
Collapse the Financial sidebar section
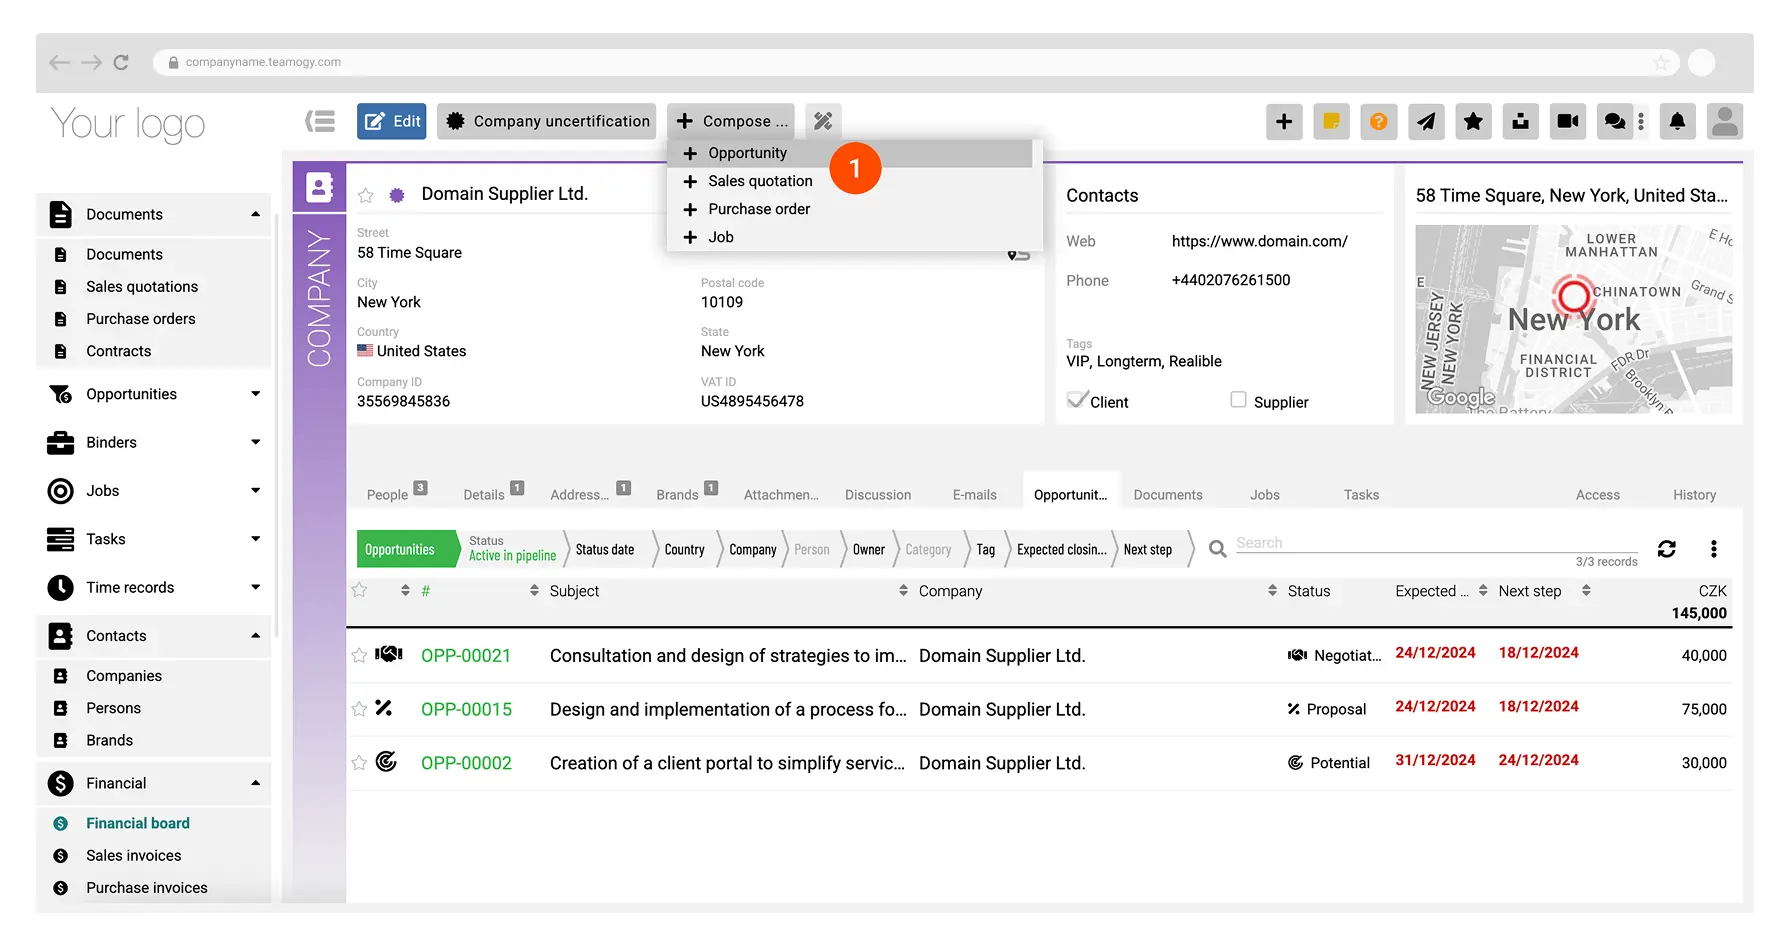(x=255, y=783)
